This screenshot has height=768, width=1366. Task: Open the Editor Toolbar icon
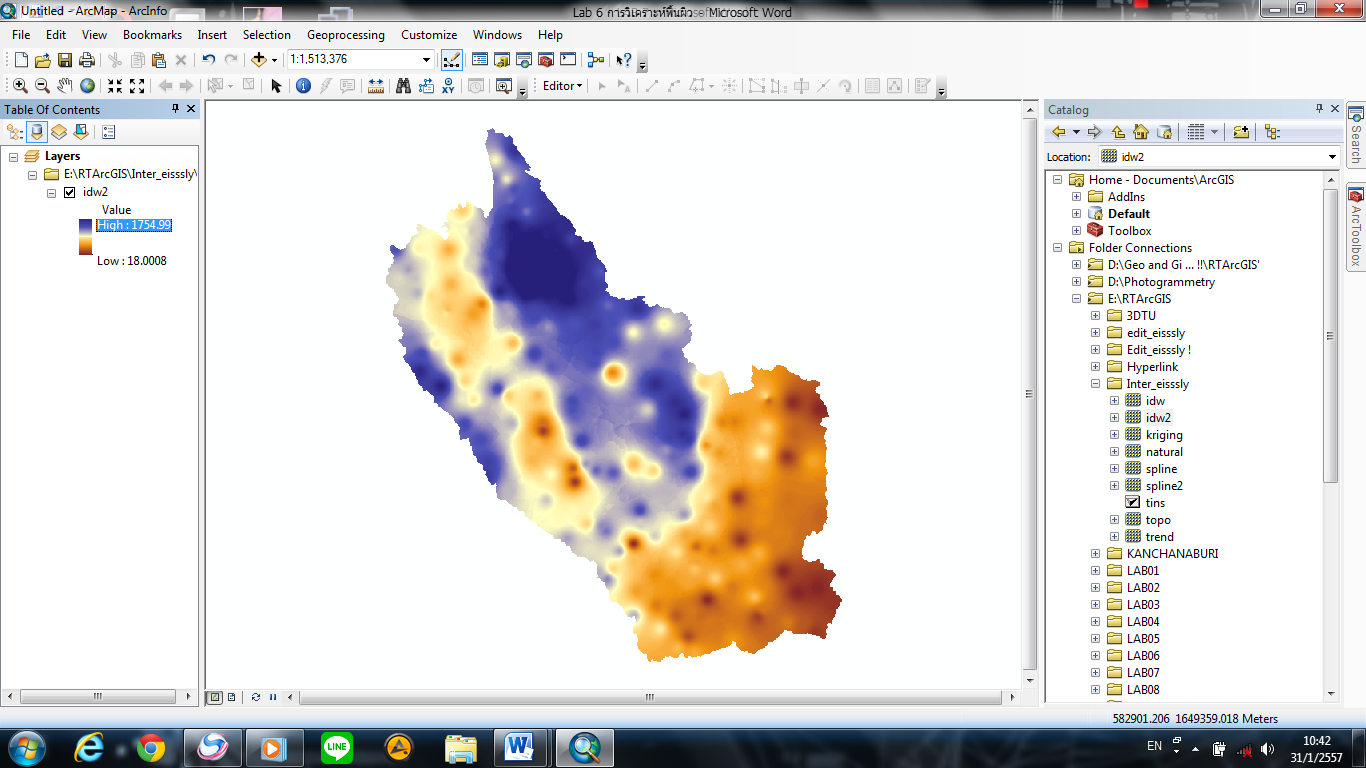point(451,60)
